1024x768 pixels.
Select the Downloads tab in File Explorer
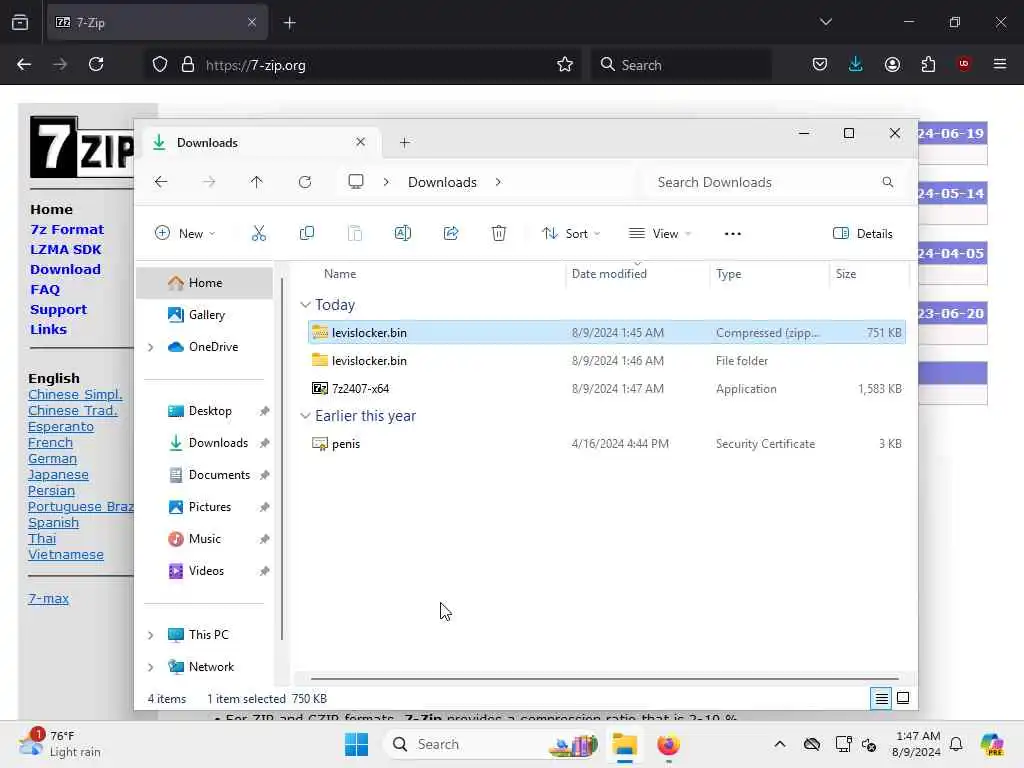pyautogui.click(x=259, y=142)
